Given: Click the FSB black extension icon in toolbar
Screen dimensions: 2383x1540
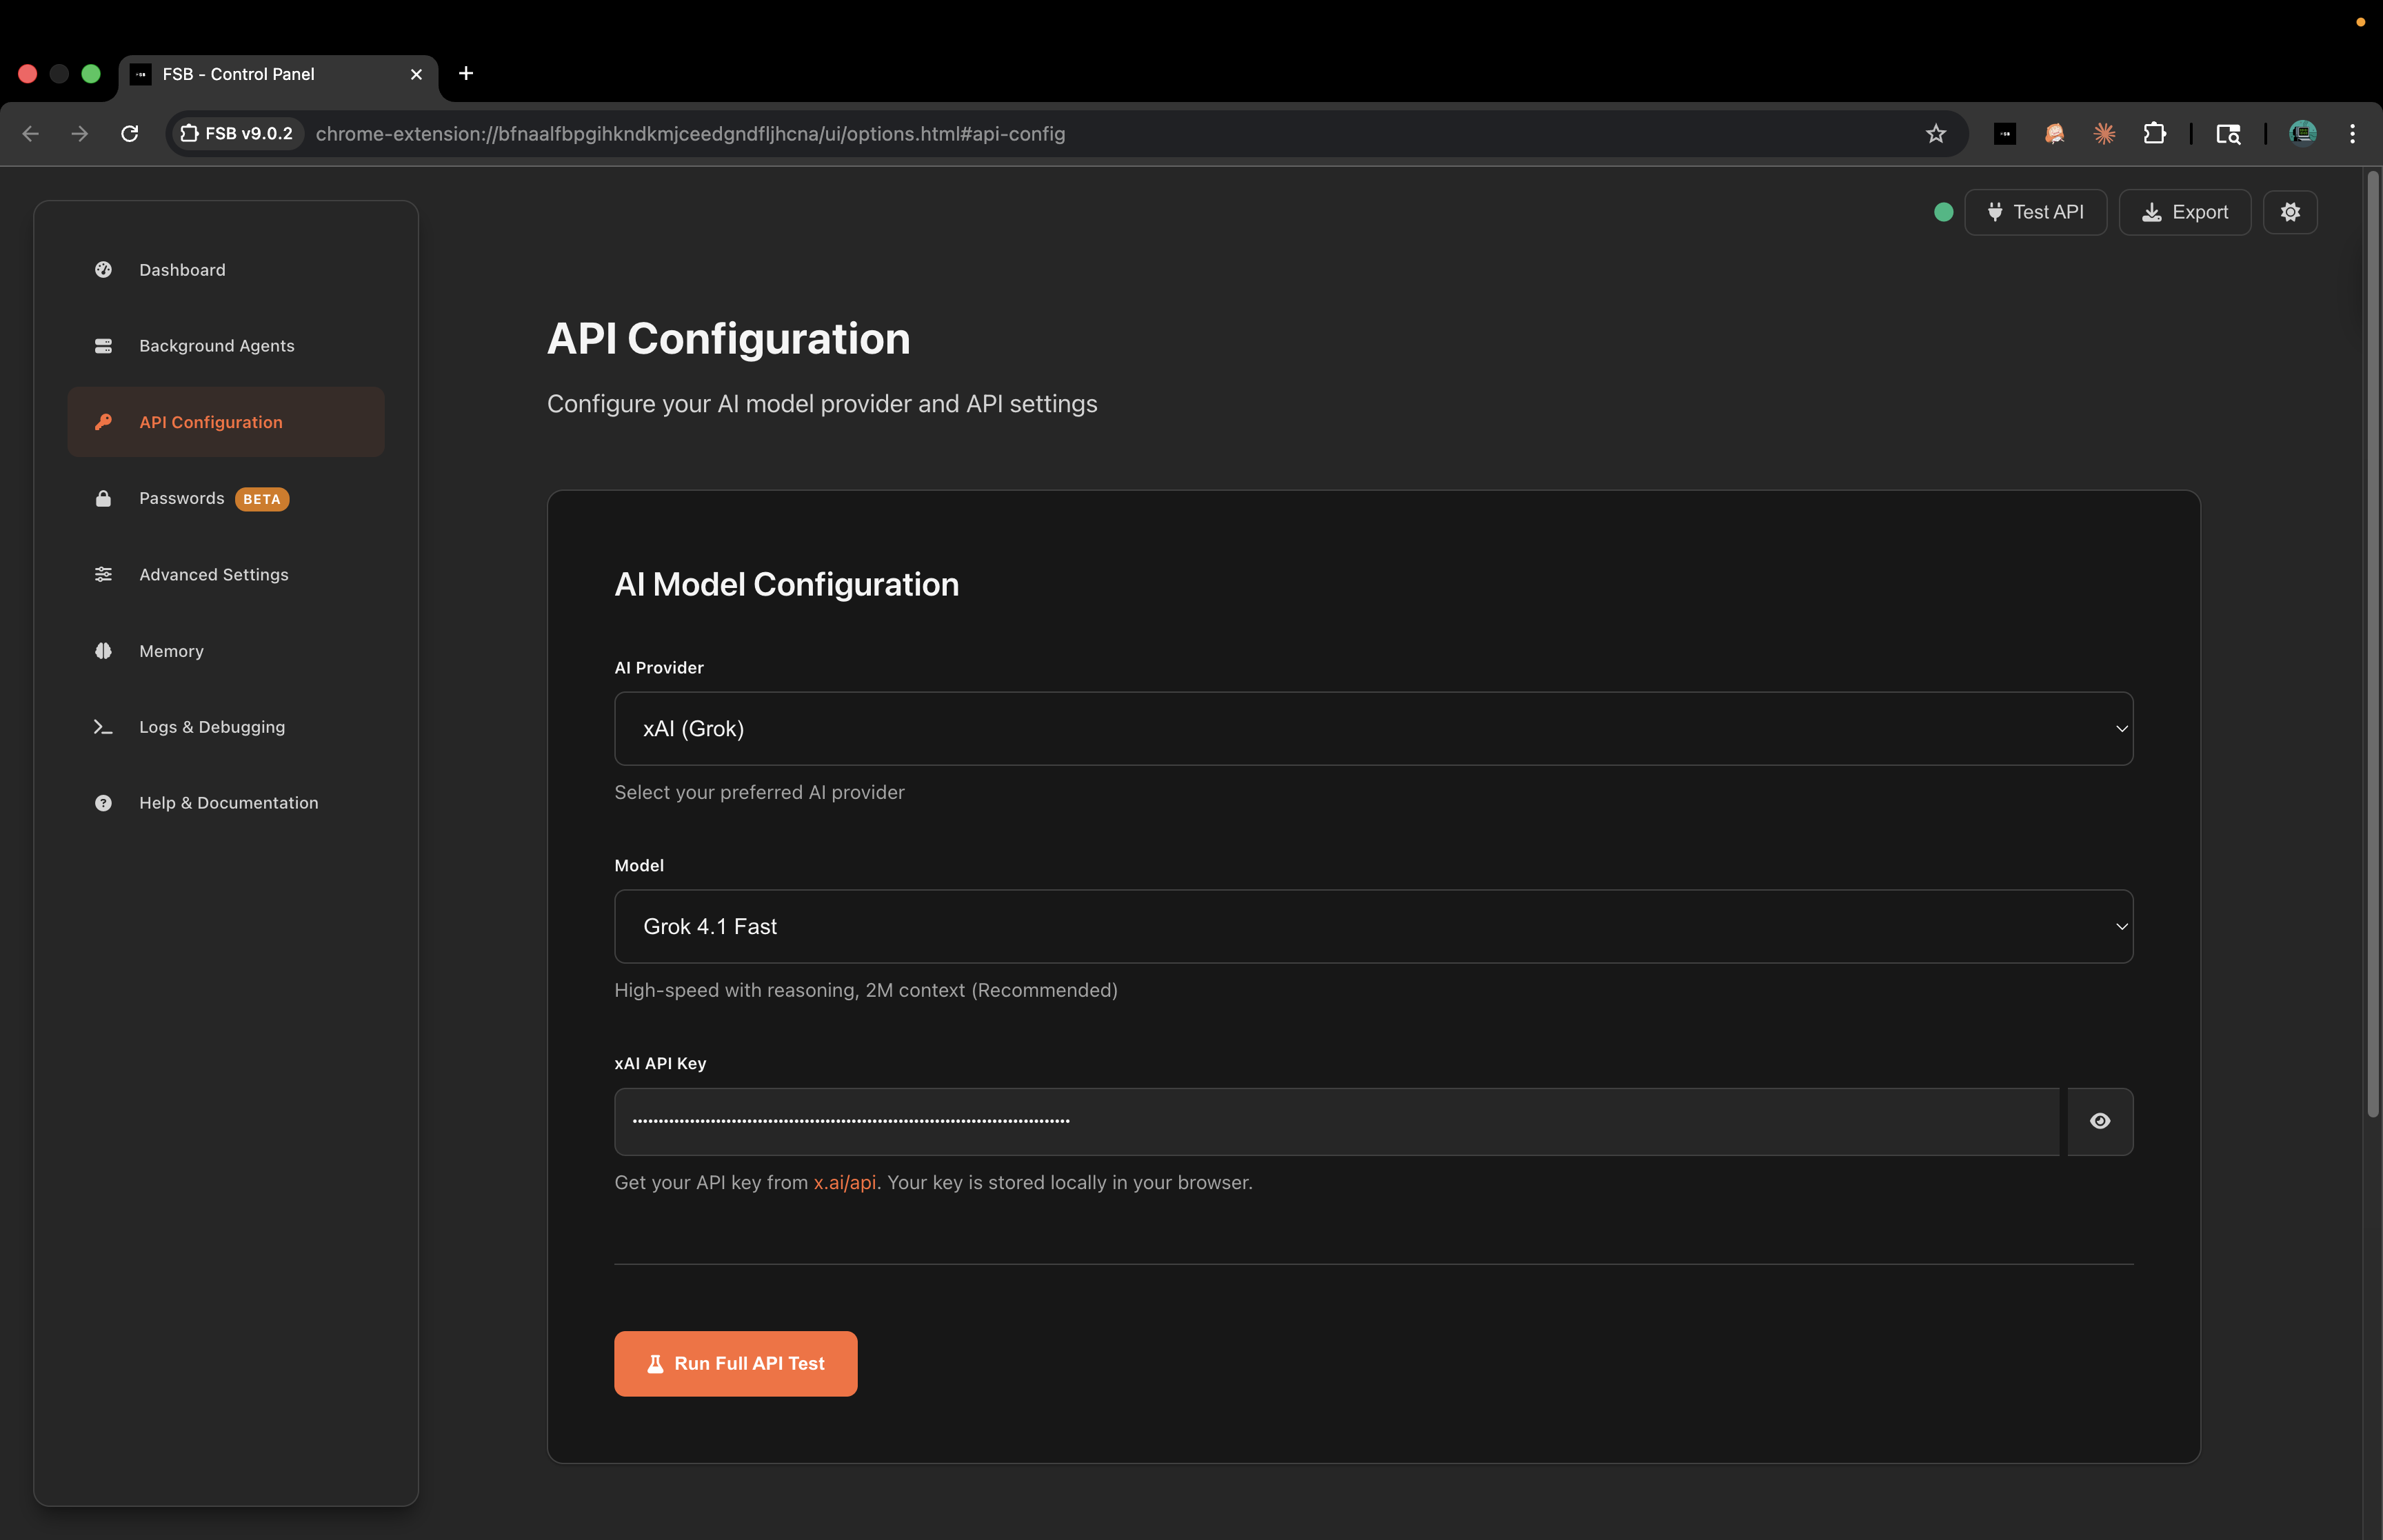Looking at the screenshot, I should coord(2005,134).
